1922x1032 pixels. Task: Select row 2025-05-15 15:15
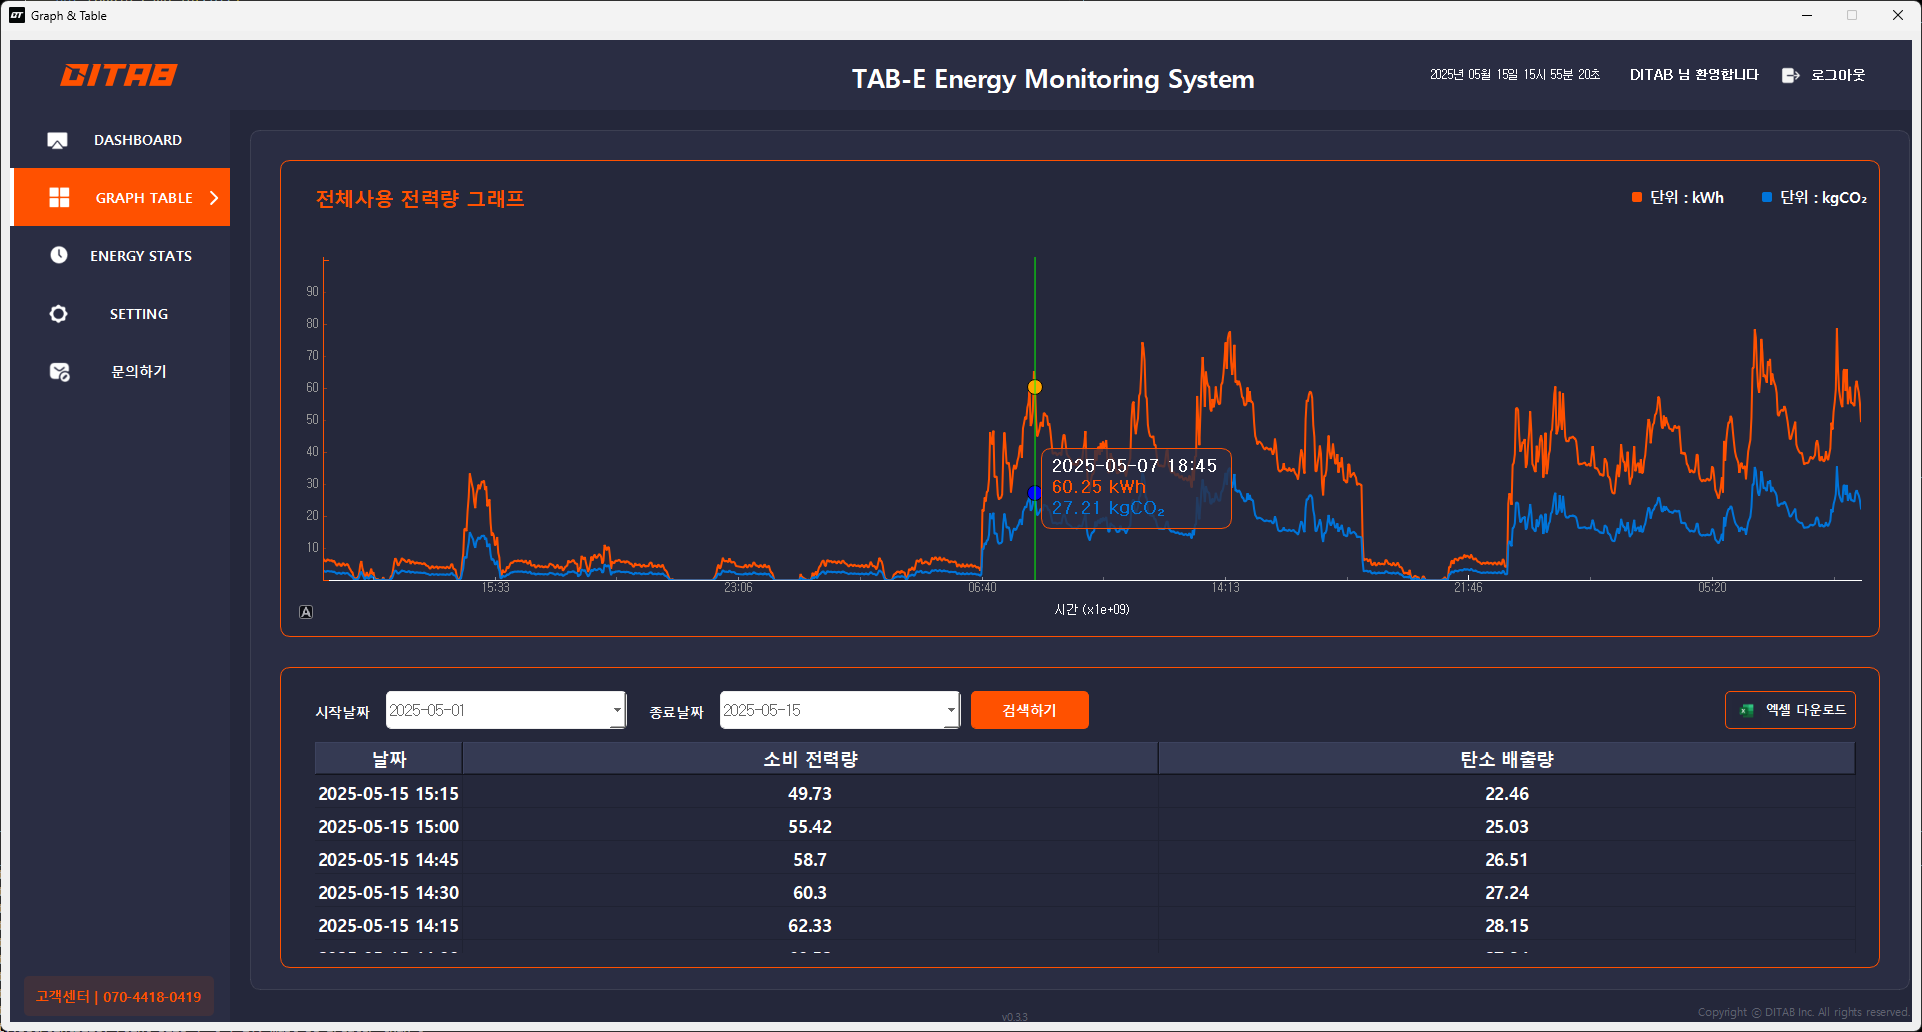tap(1085, 793)
